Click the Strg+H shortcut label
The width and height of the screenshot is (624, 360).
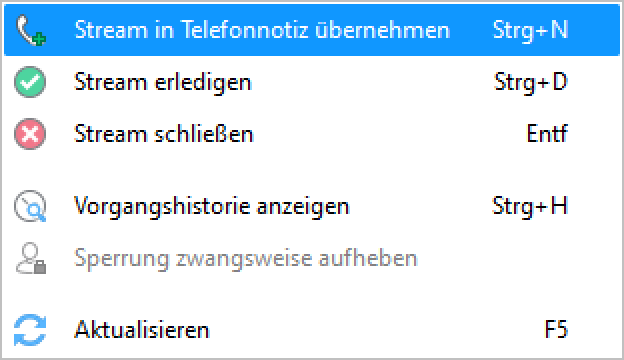(530, 206)
